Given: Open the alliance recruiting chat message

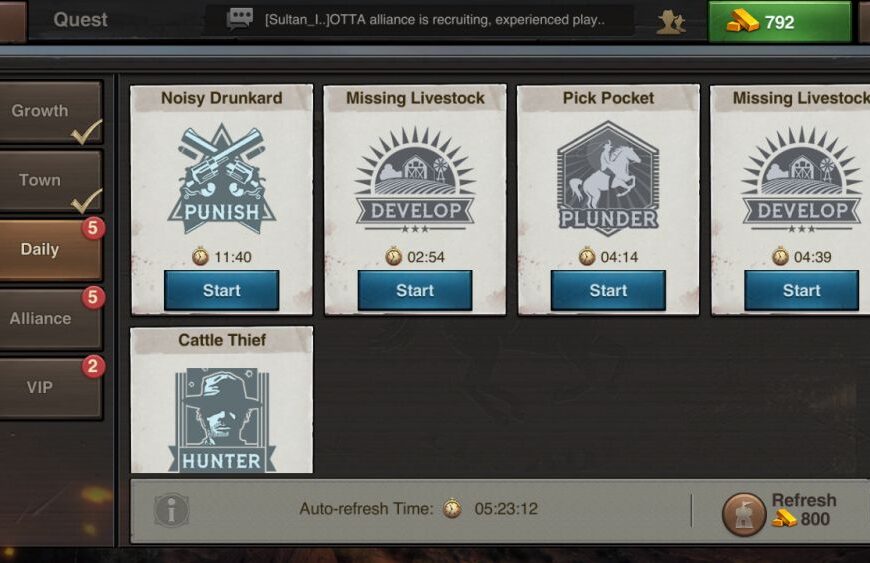Looking at the screenshot, I should tap(434, 20).
